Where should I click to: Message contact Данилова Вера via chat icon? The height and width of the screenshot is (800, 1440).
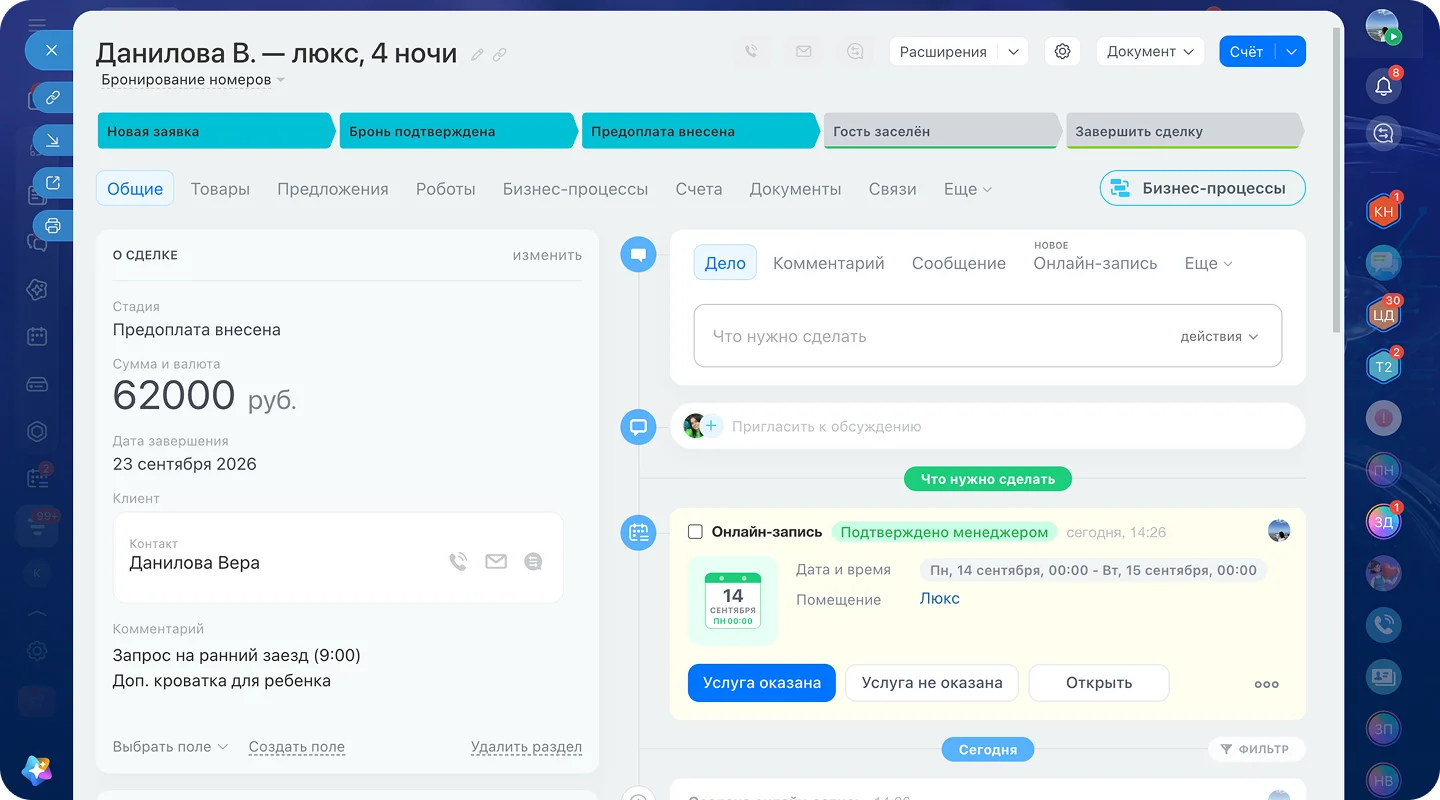click(x=533, y=562)
